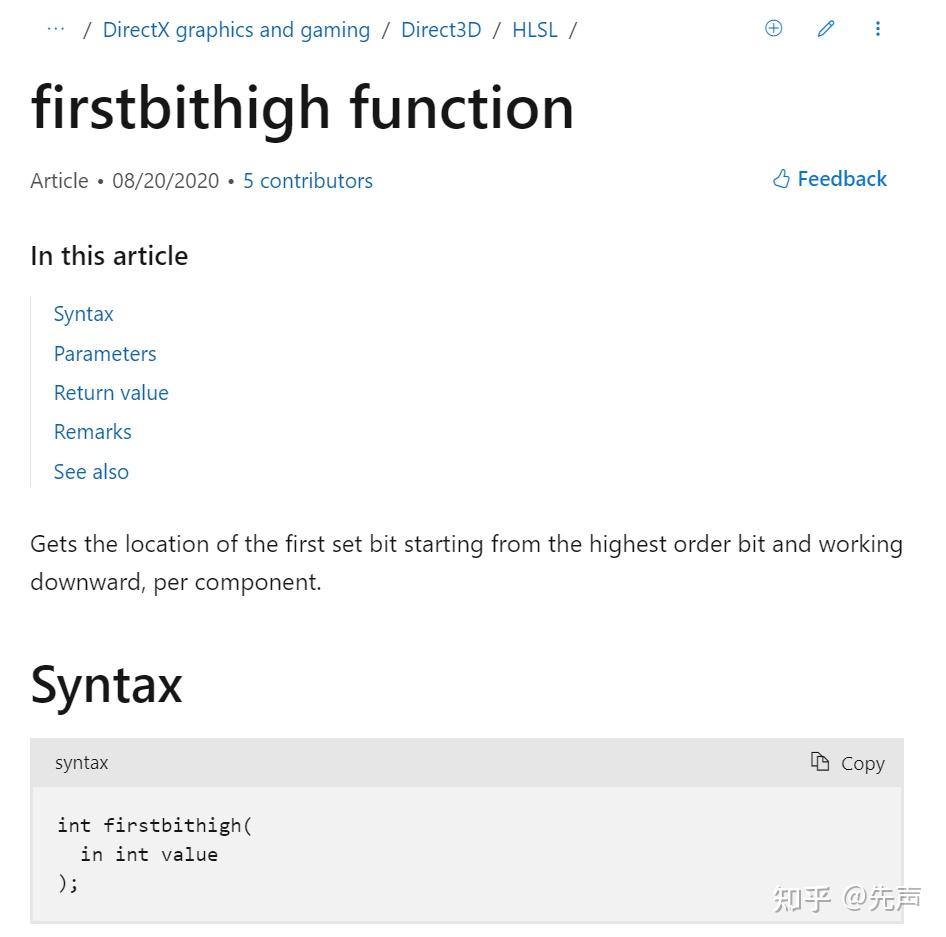The image size is (946, 937).
Task: Open the more actions vertical dots menu
Action: [877, 29]
